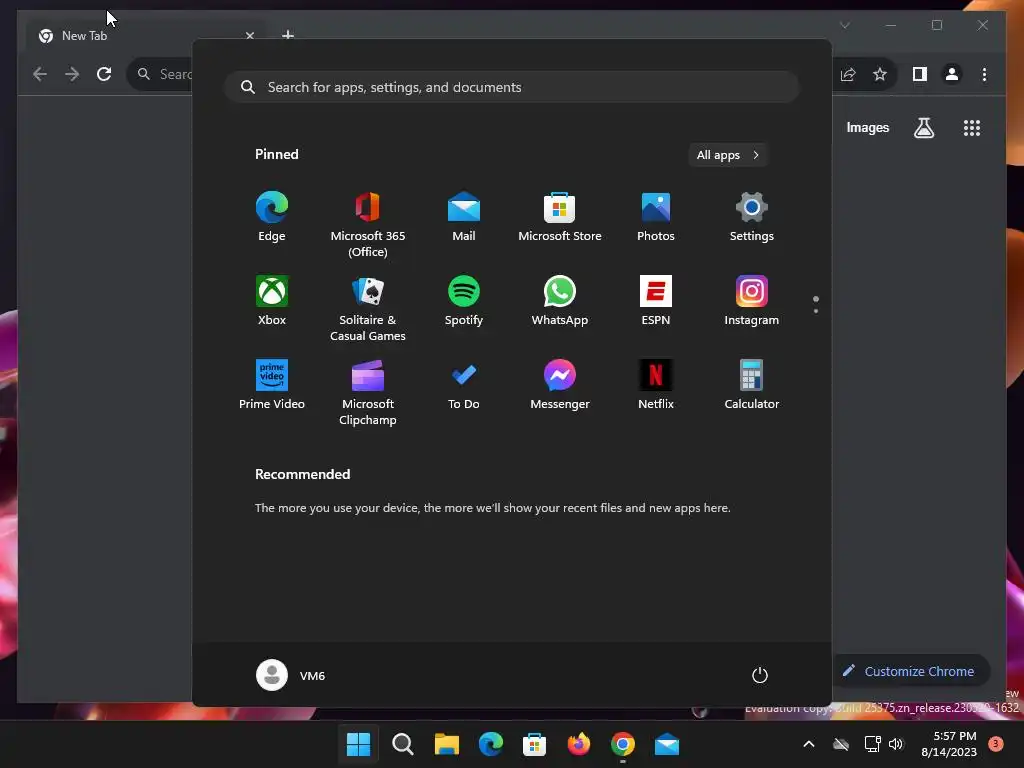
Task: Launch the Xbox app
Action: 272,301
